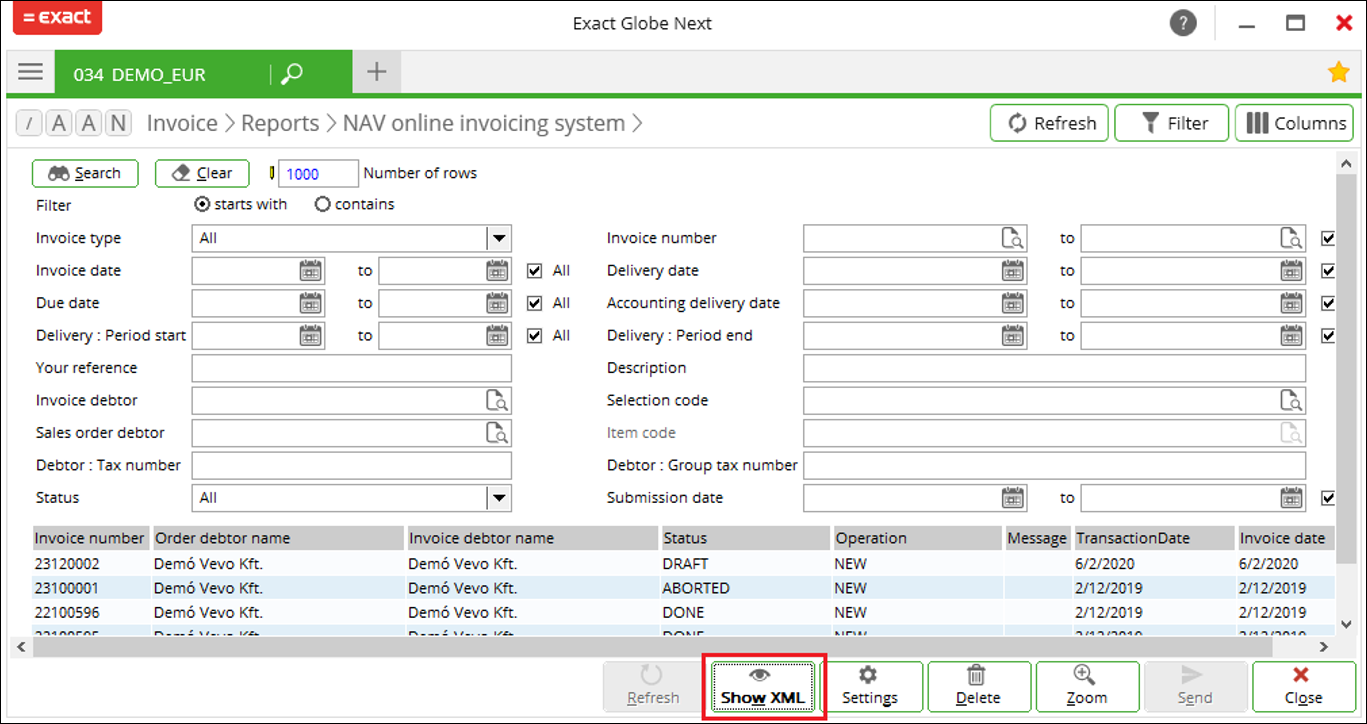Open lookup browser for Invoice debtor field
Image resolution: width=1367 pixels, height=724 pixels.
pos(497,401)
